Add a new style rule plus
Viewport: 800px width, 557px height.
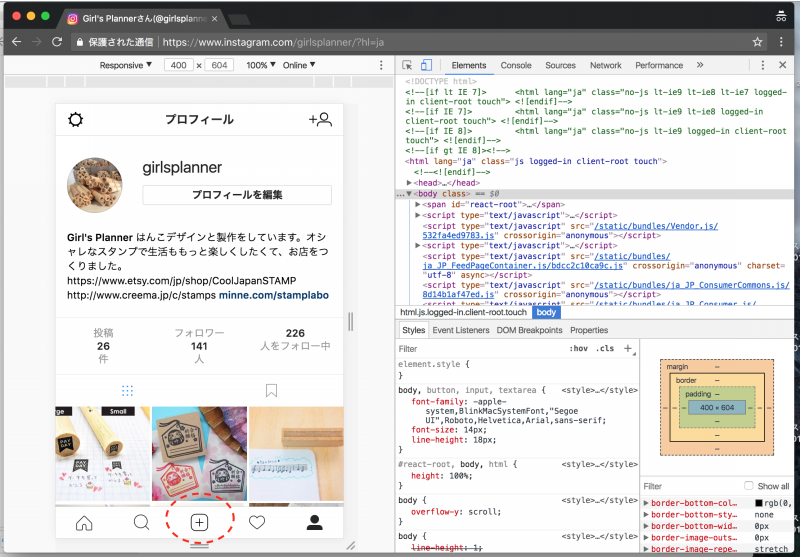(628, 348)
